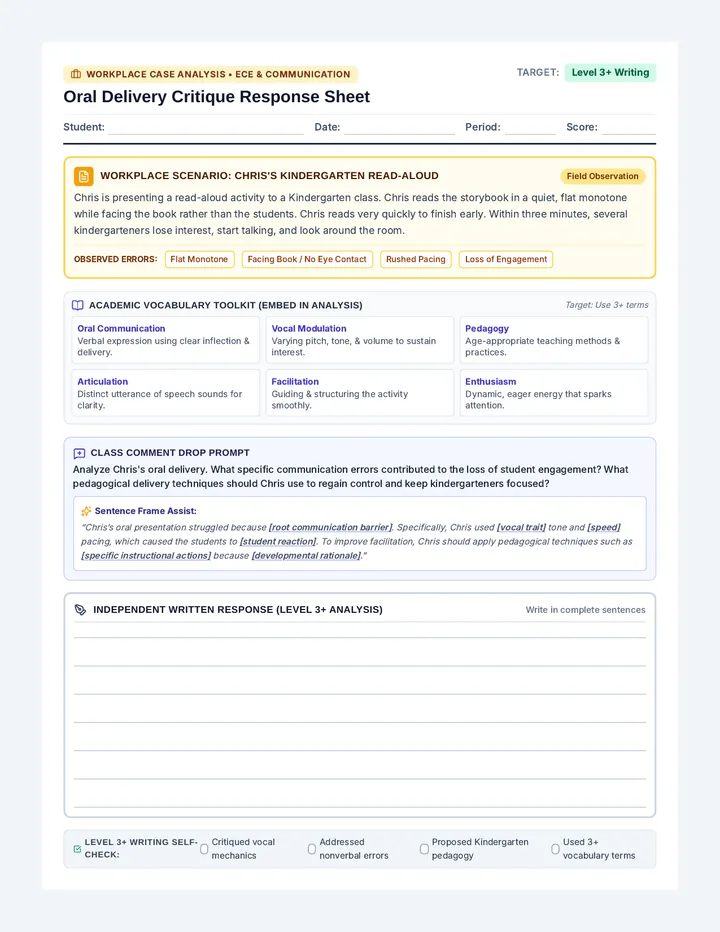Select the Rushed Pacing error tag
Screen dimensions: 720x932
[416, 260]
